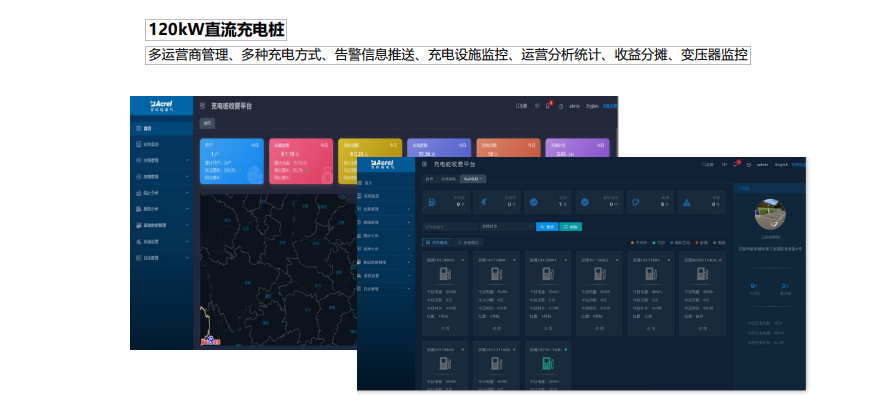This screenshot has height=409, width=889.
Task: Expand 日志管理 menu in back window sidebar
Action: click(161, 258)
